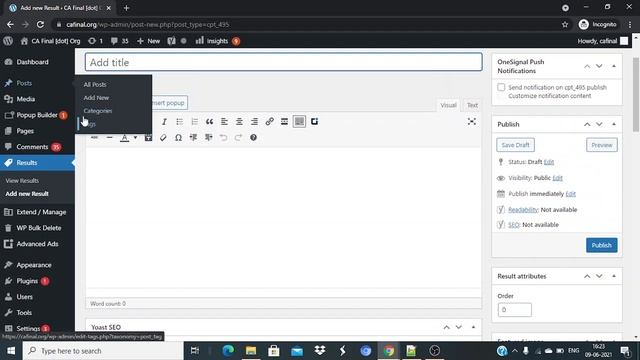Clear formatting with the eraser icon

click(163, 138)
